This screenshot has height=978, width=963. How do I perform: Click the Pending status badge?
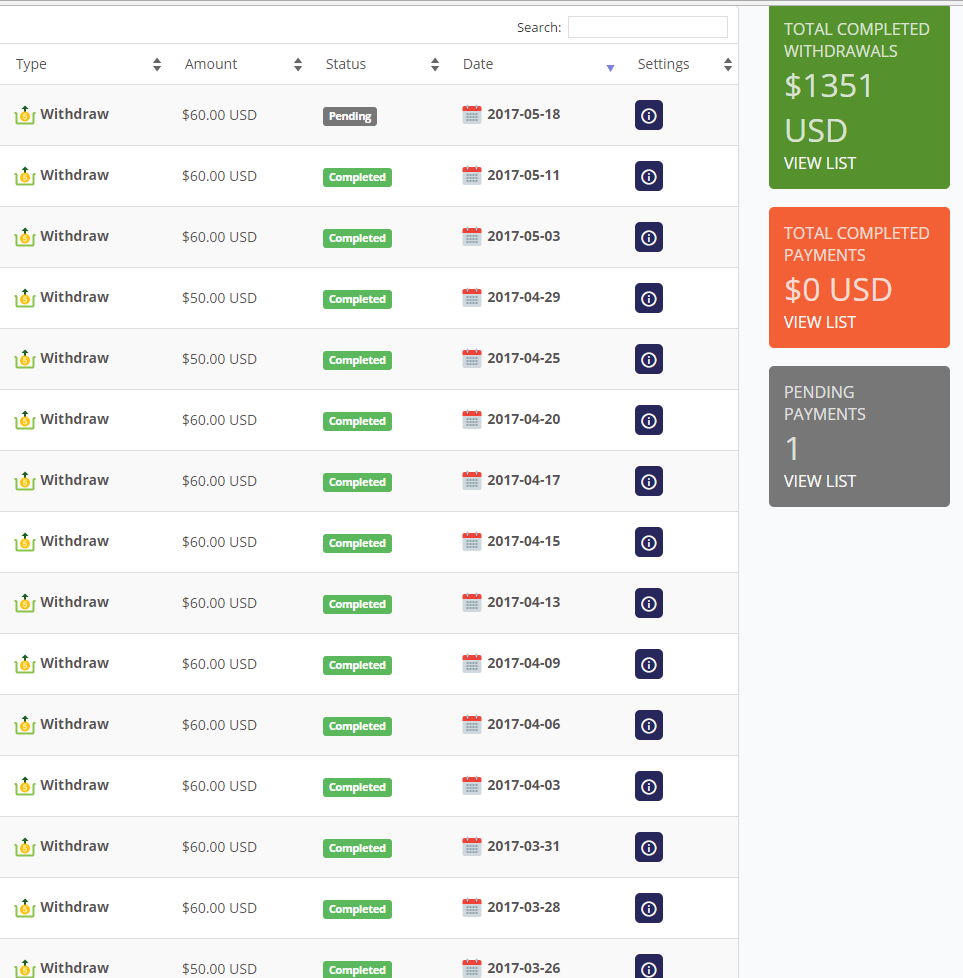[x=350, y=116]
